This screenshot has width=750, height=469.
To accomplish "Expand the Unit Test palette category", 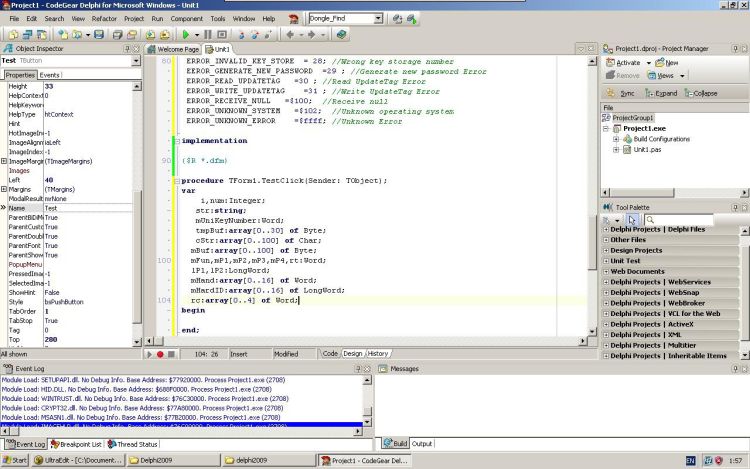I will [x=606, y=261].
